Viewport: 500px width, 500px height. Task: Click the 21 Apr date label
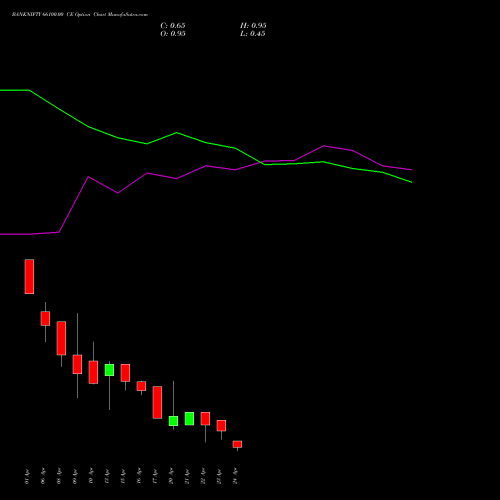click(187, 476)
